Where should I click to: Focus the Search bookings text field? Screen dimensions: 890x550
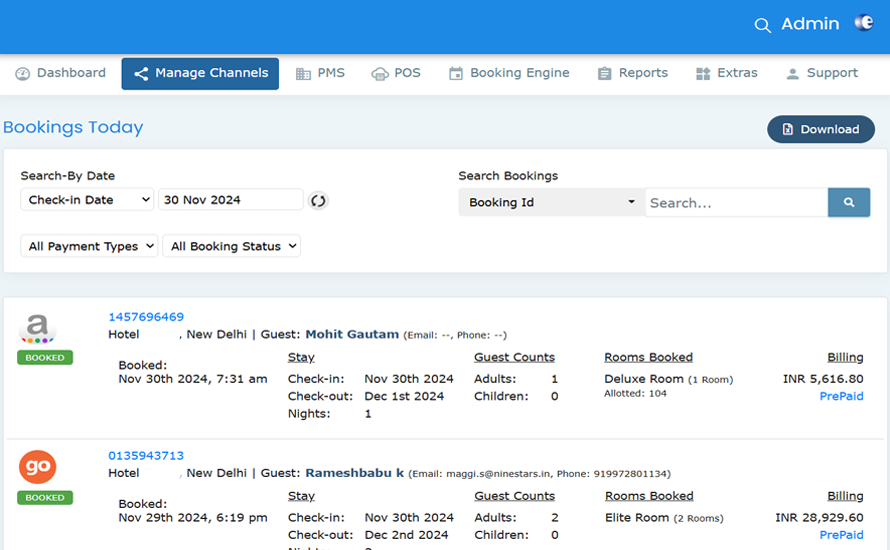[736, 202]
